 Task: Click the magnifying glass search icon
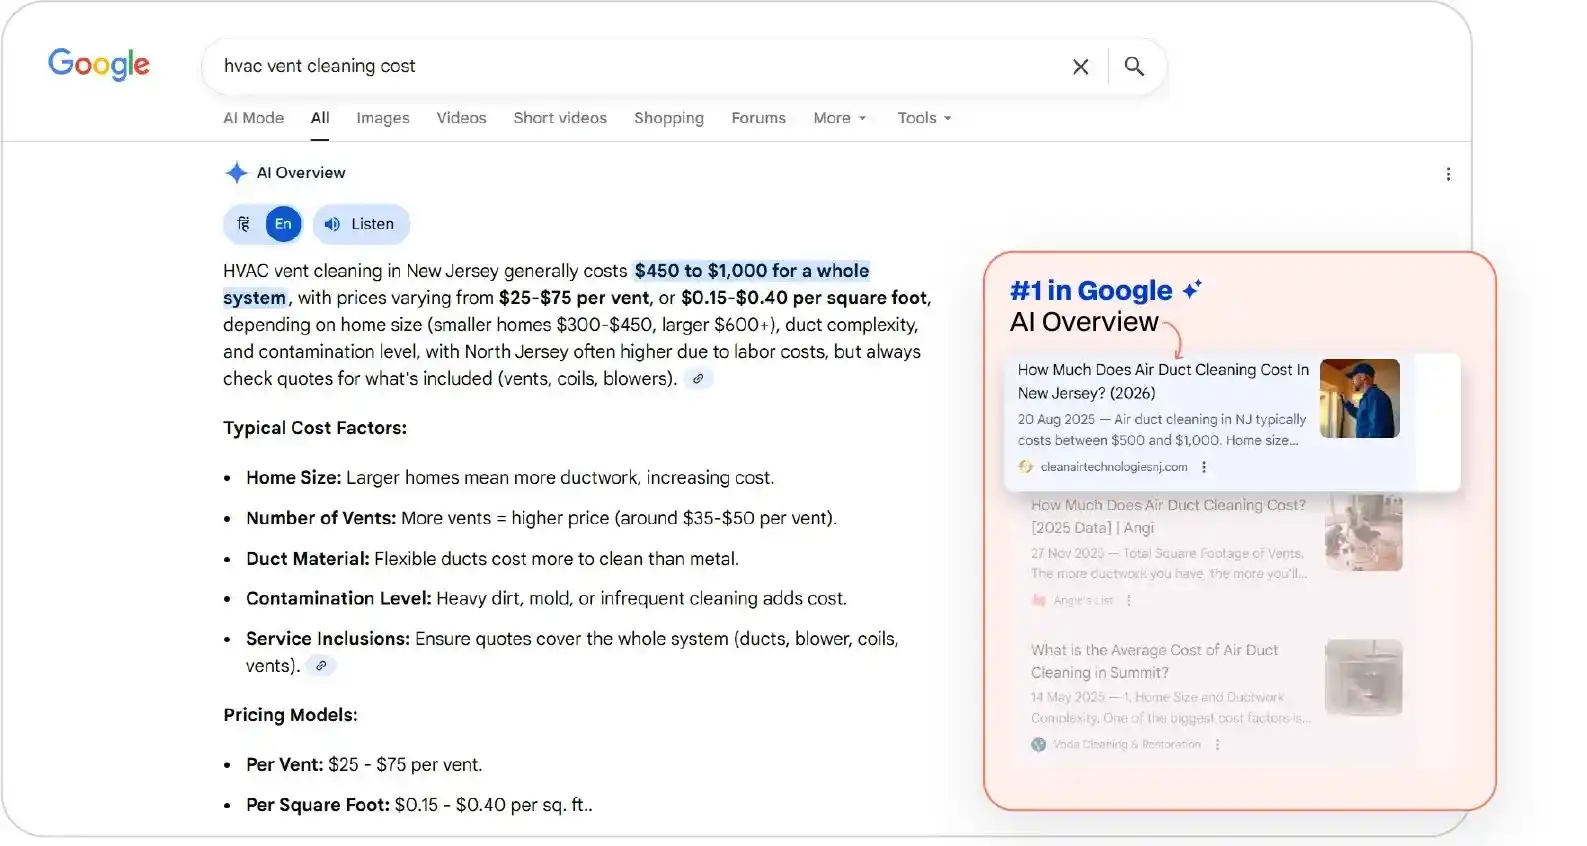[x=1134, y=67]
